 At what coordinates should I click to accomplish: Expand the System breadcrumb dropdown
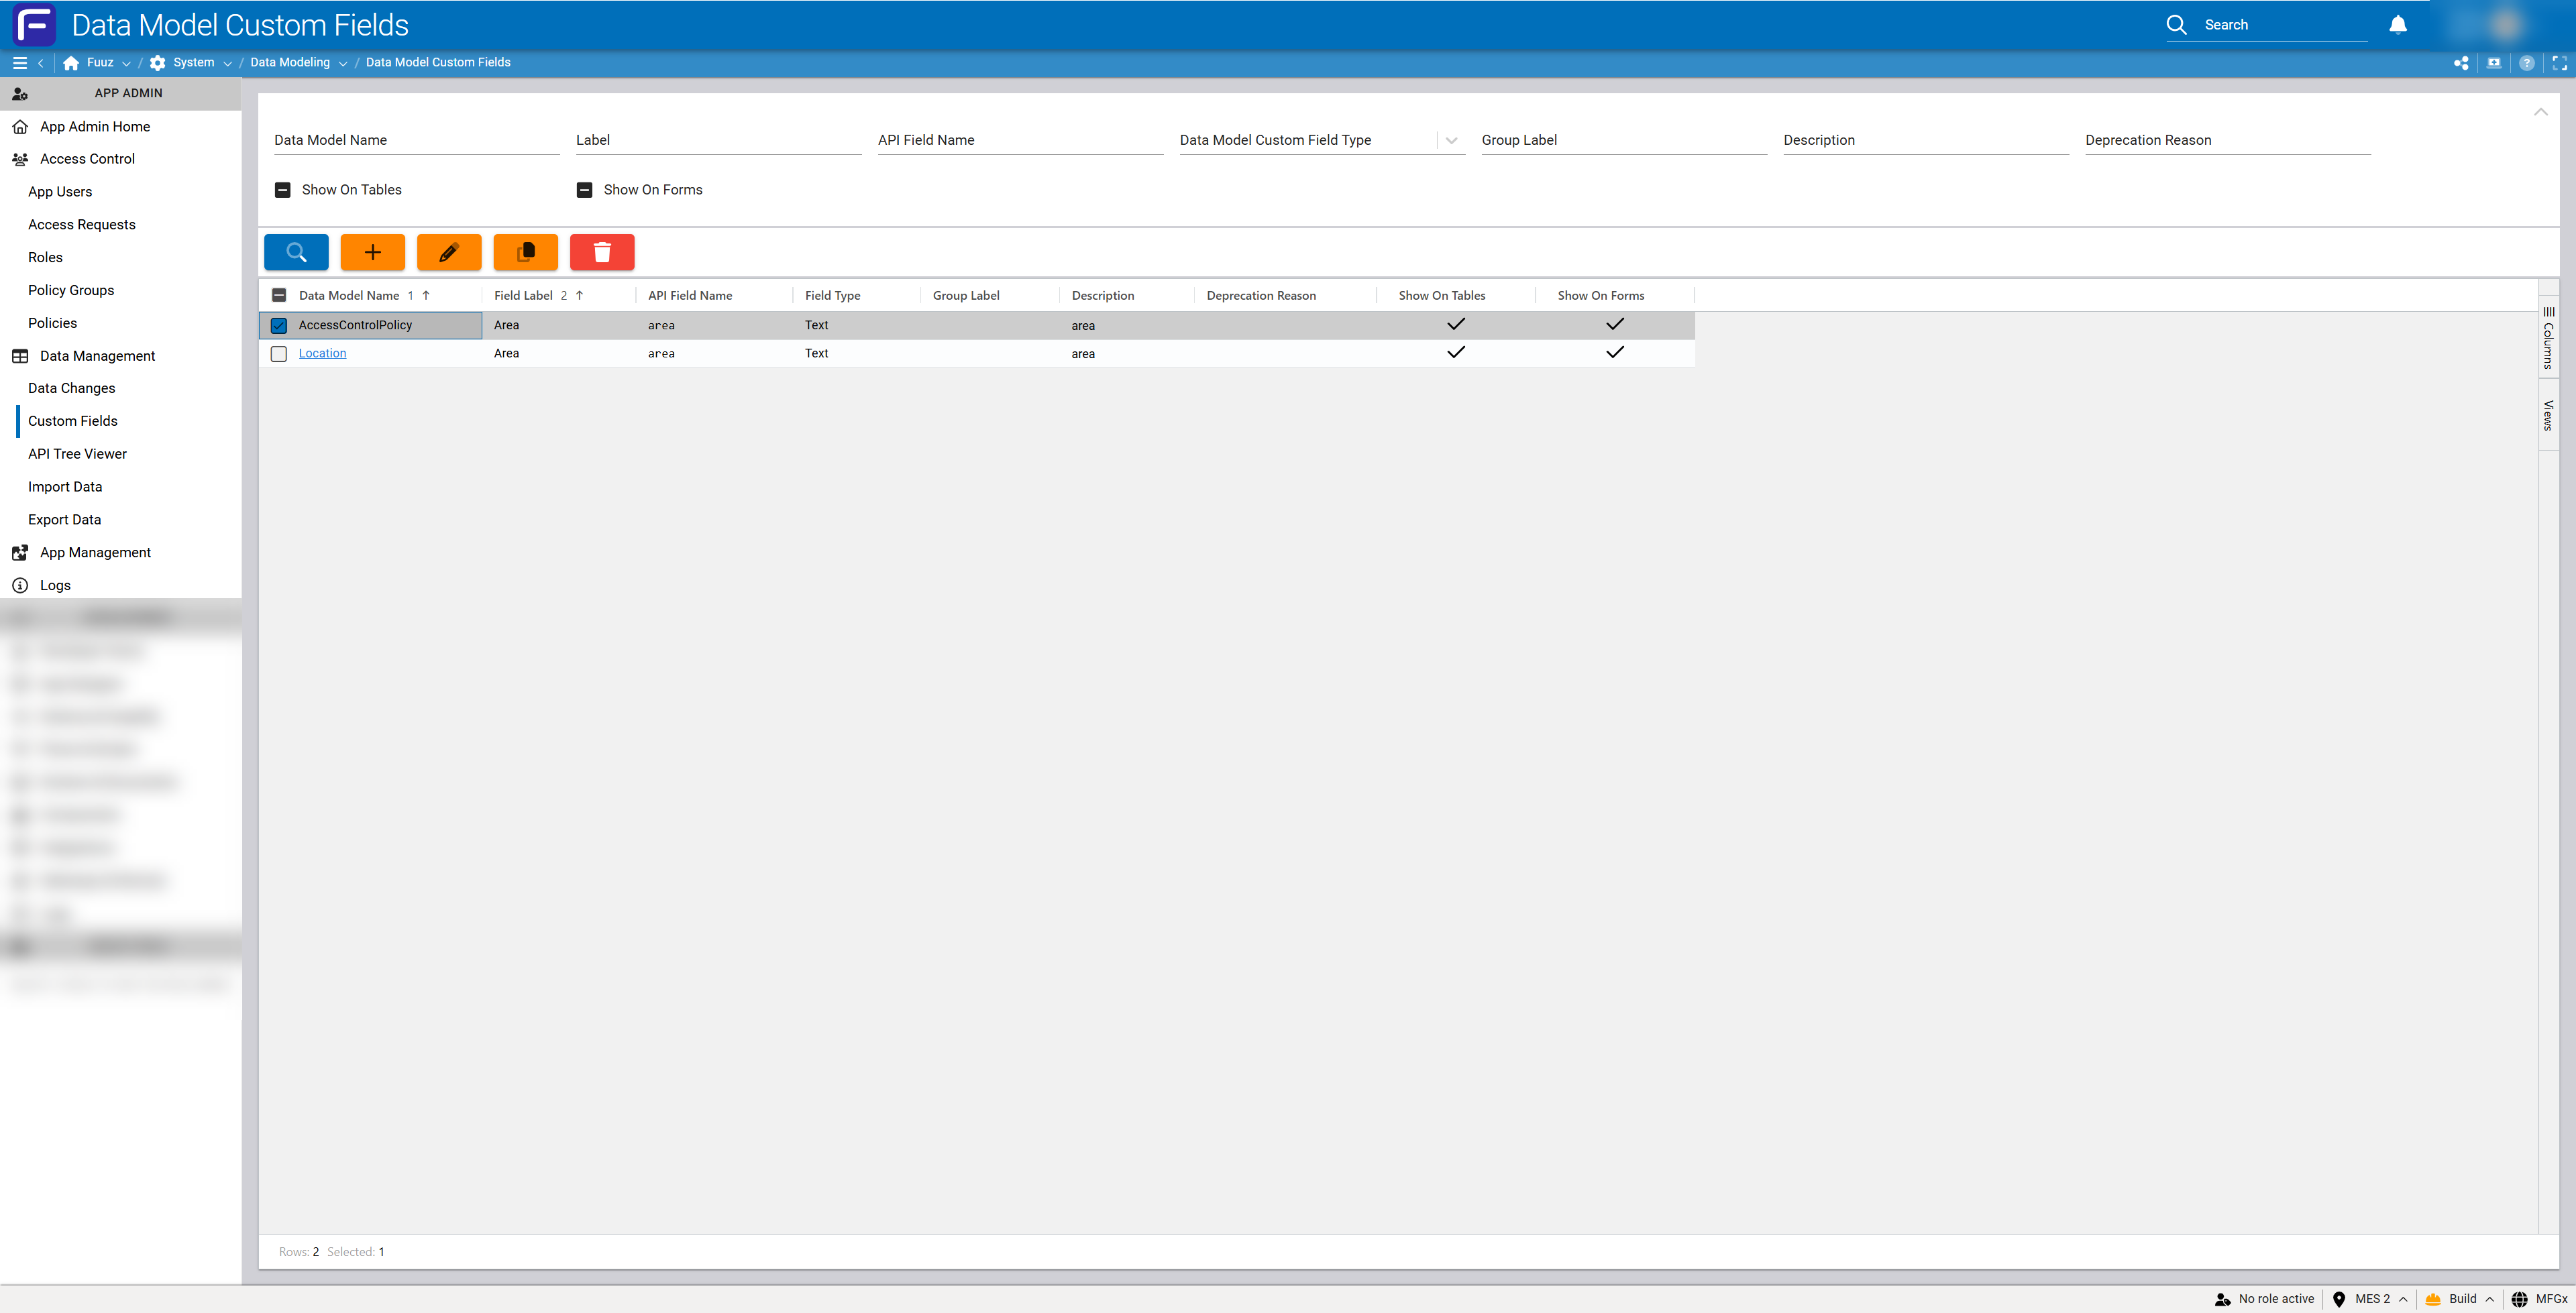[227, 63]
